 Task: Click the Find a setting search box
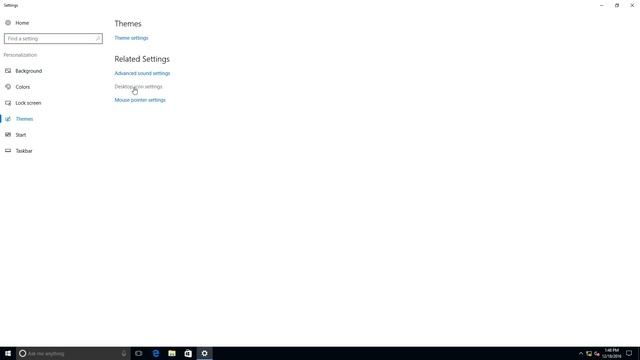53,38
